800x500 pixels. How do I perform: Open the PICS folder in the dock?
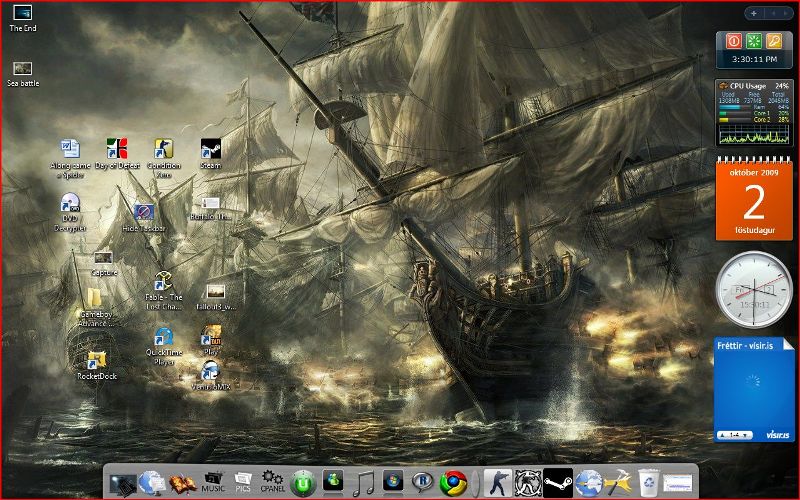(243, 483)
